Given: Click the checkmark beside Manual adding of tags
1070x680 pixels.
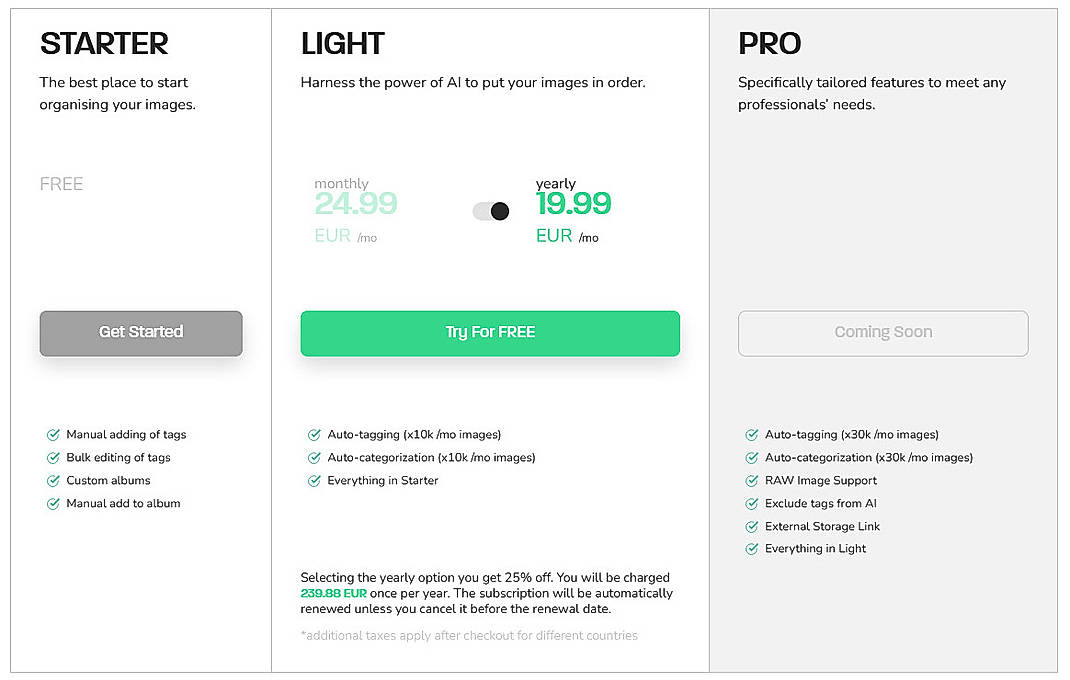Looking at the screenshot, I should click(x=53, y=434).
